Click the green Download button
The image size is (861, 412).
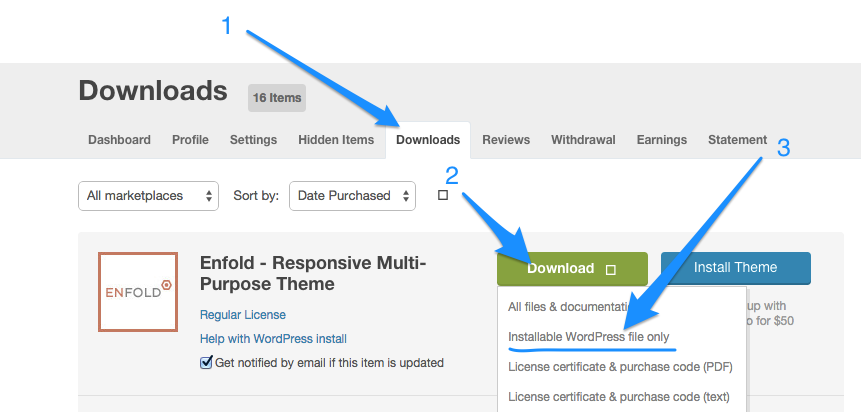coord(561,269)
